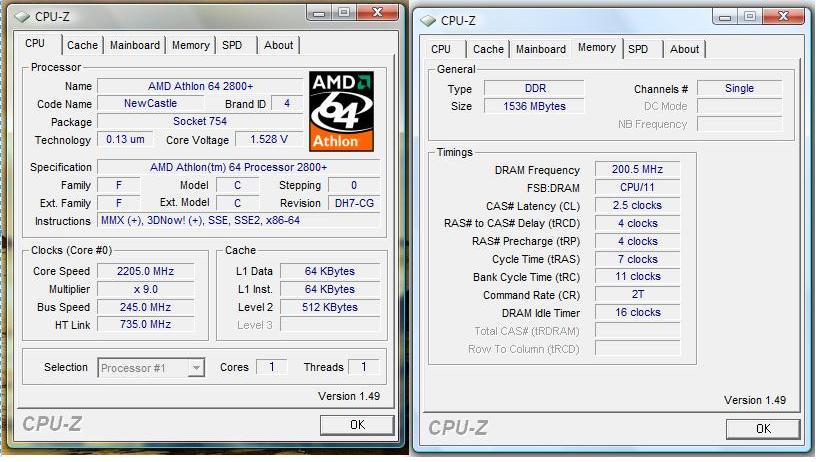Maximize the right CPU-Z window
820x462 pixels.
coord(749,17)
